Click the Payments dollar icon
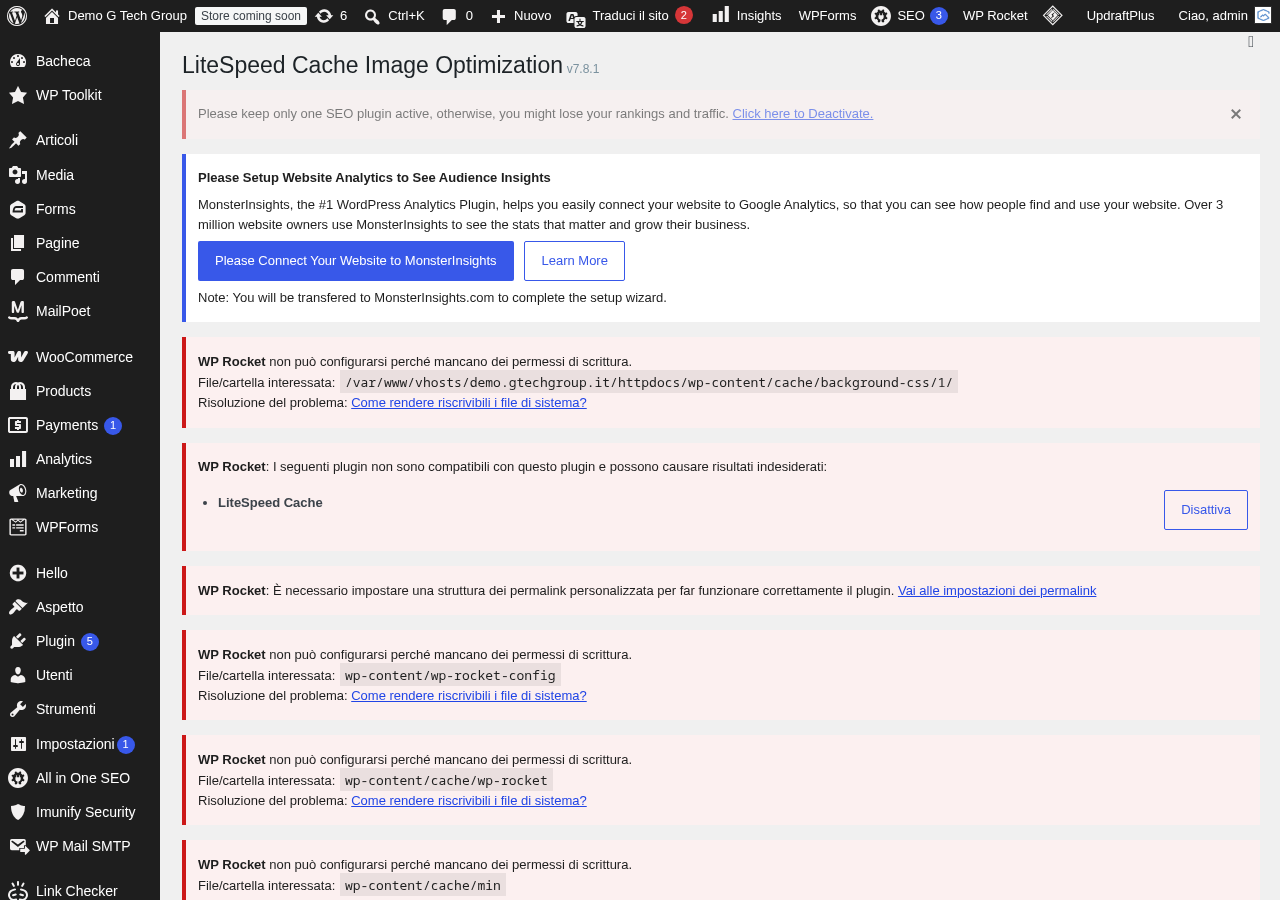 tap(18, 425)
